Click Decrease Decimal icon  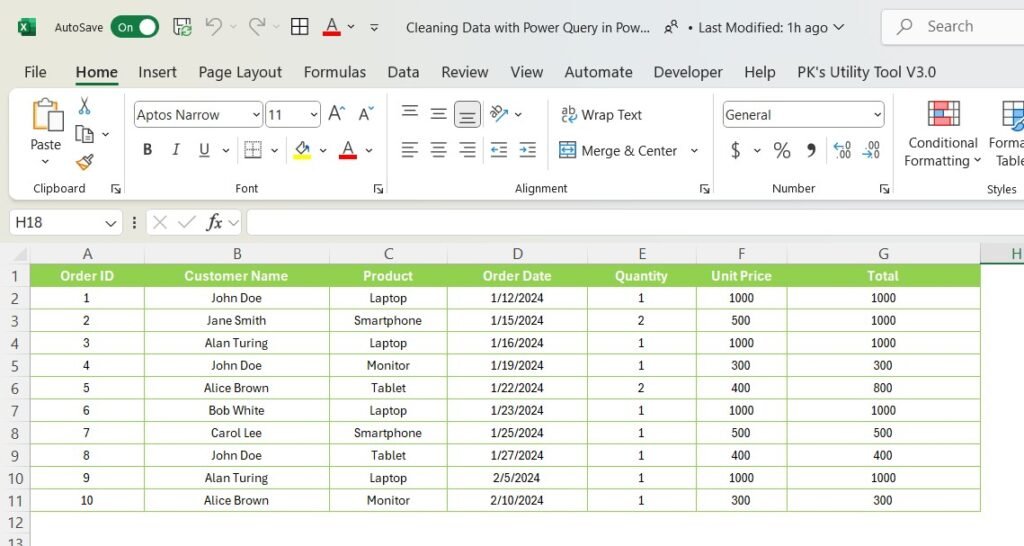click(x=871, y=150)
